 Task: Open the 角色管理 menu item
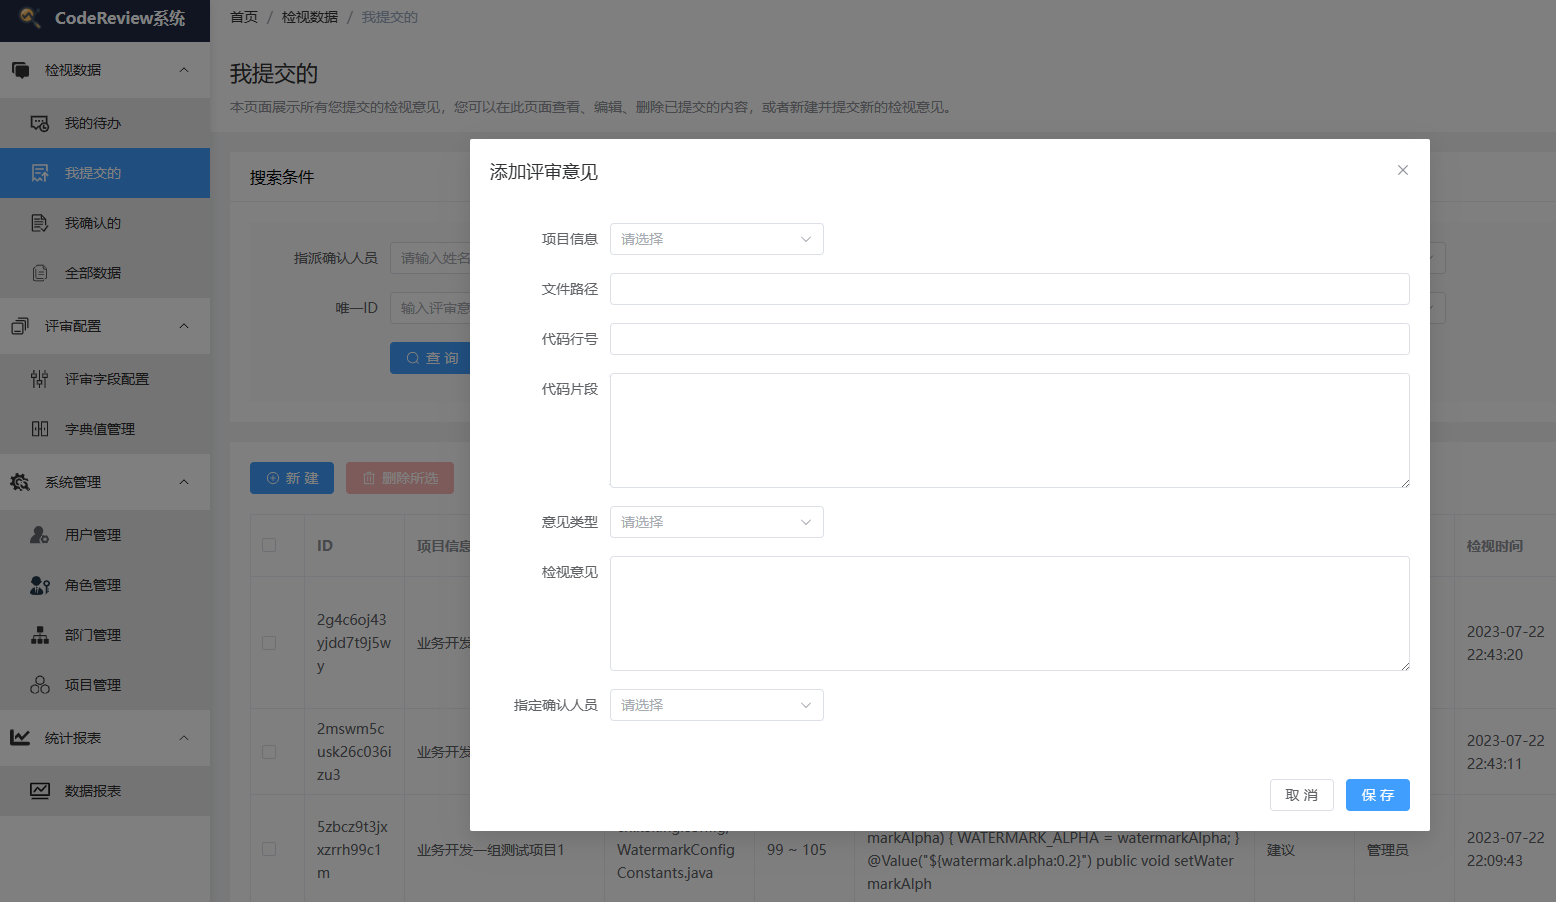click(x=92, y=585)
